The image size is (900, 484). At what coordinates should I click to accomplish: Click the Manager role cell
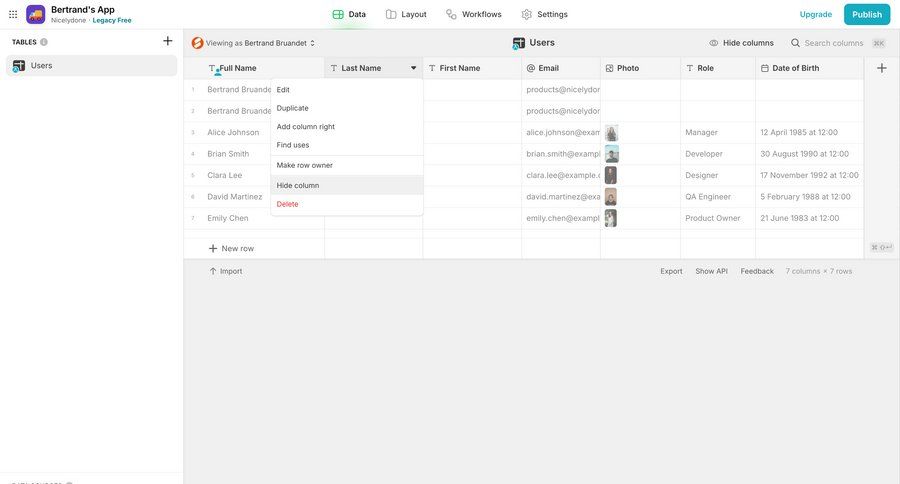click(x=718, y=132)
